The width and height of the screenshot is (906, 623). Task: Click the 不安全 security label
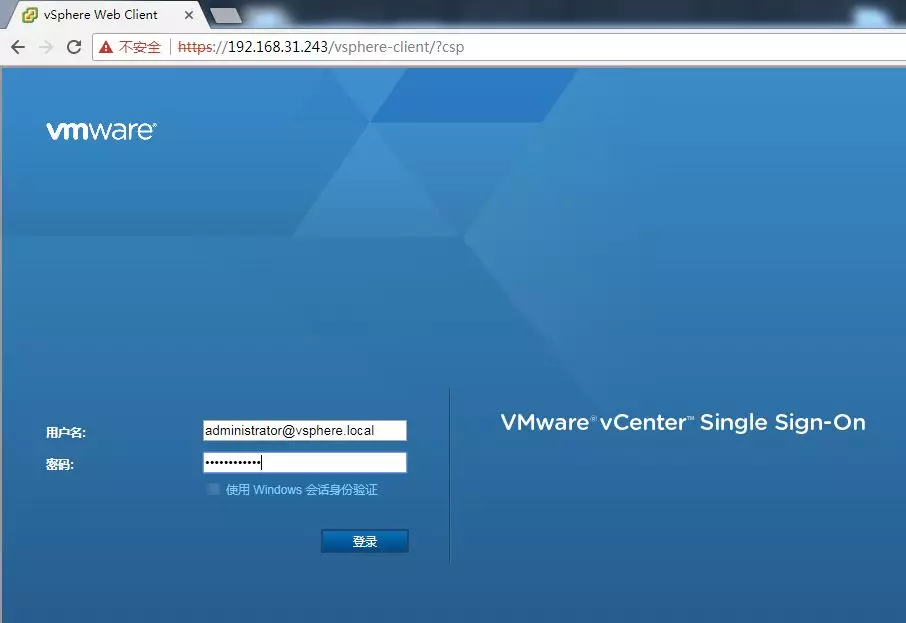pyautogui.click(x=139, y=47)
